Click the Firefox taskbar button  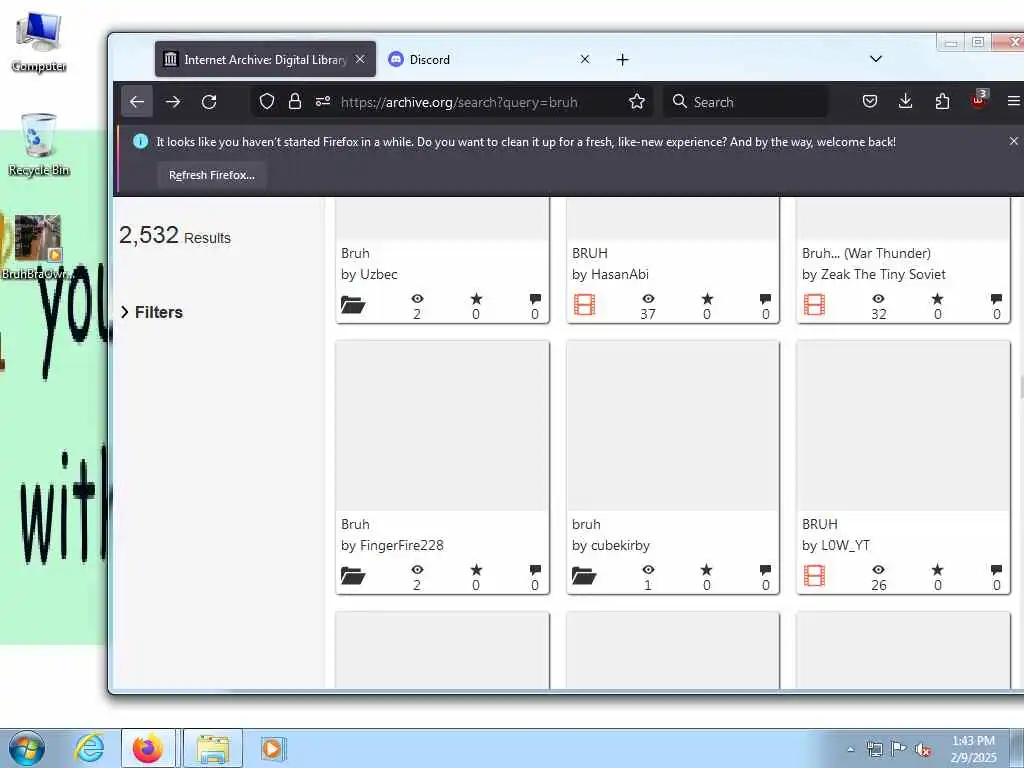click(x=148, y=748)
